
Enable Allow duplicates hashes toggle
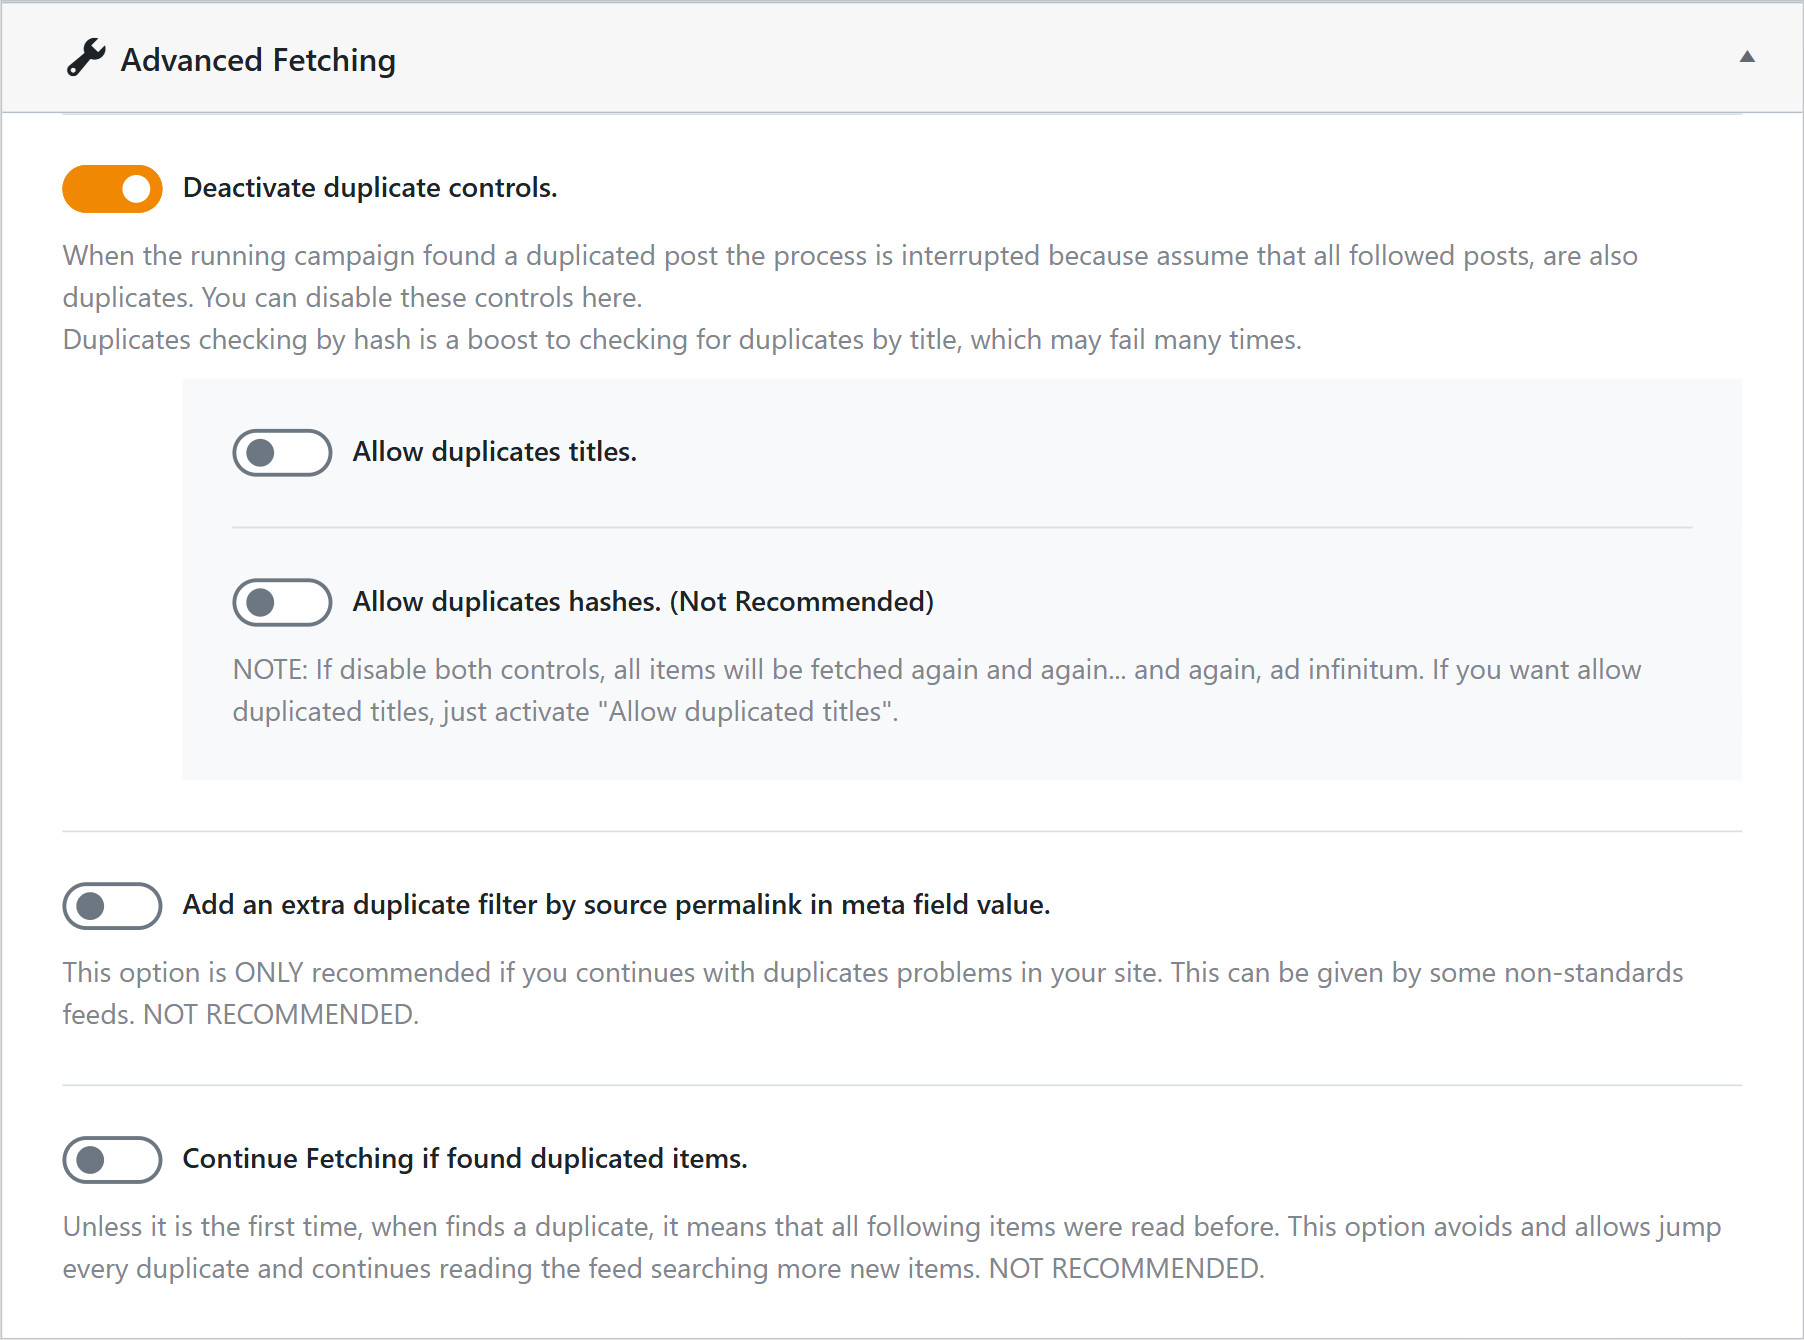(282, 602)
